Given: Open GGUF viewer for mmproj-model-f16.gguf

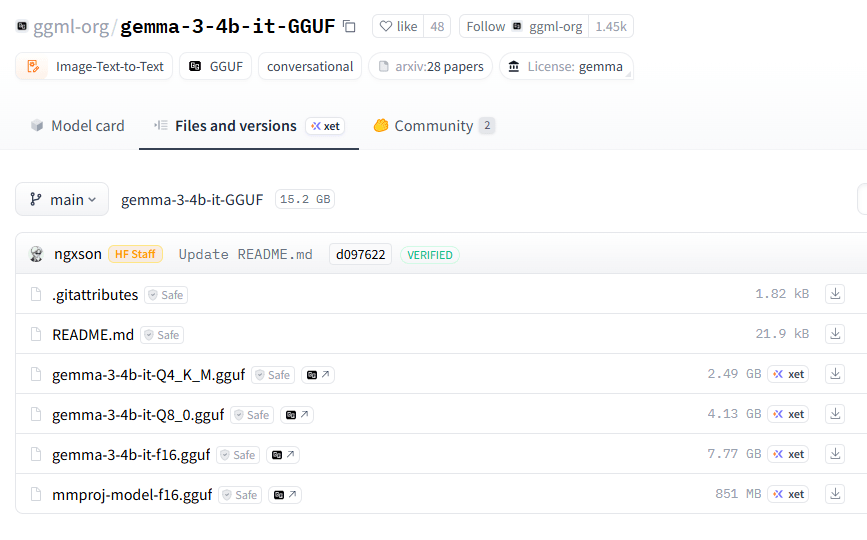Looking at the screenshot, I should click(285, 495).
